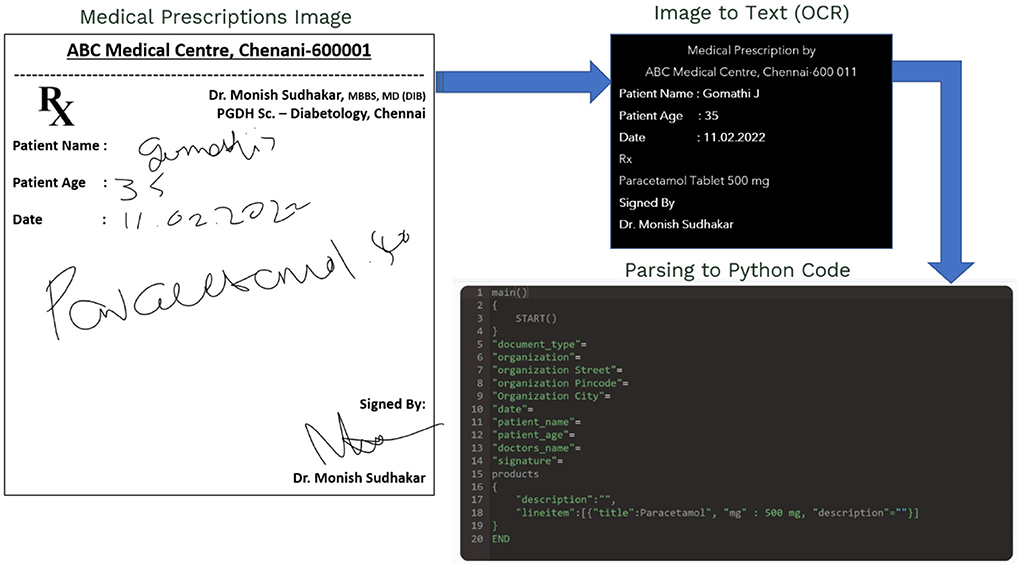Click the "Organization City"= code line
Screen dimensions: 1021x567
551,396
